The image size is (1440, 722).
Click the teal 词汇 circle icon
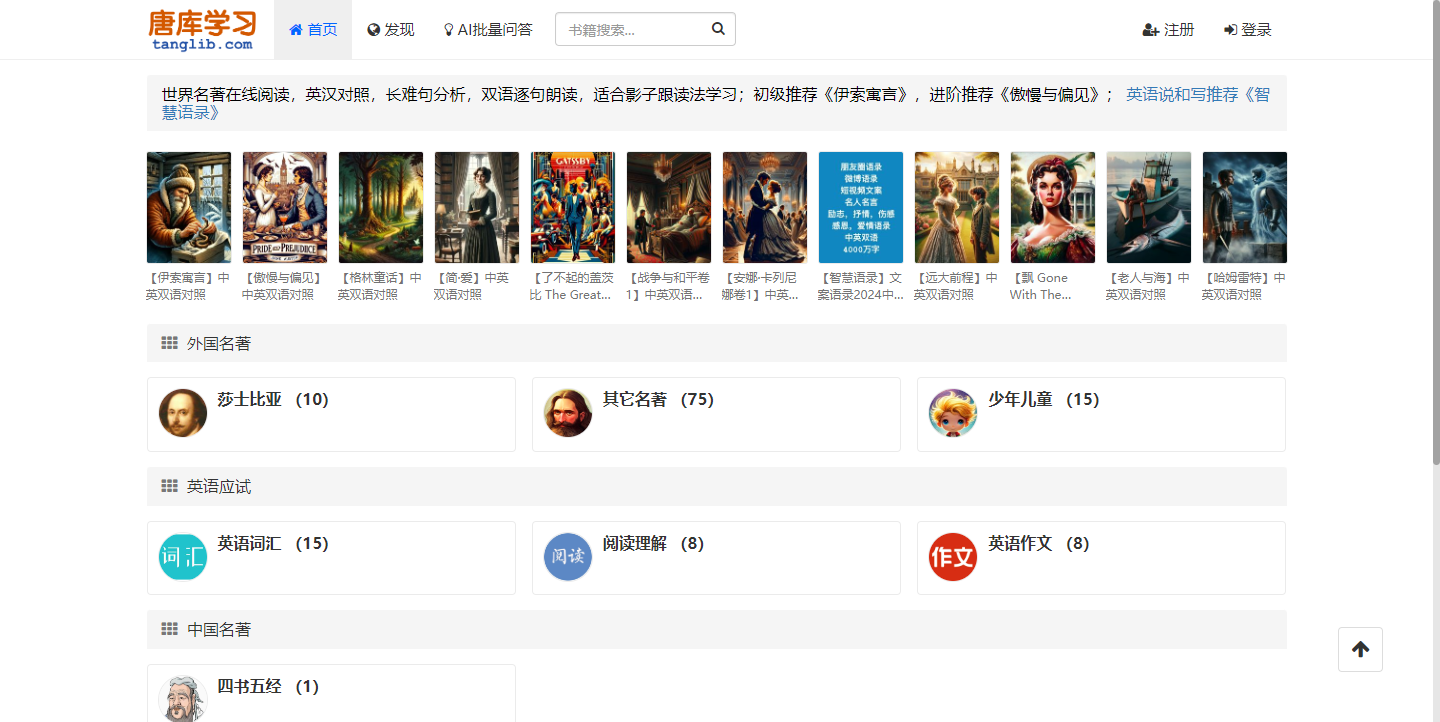click(x=183, y=556)
